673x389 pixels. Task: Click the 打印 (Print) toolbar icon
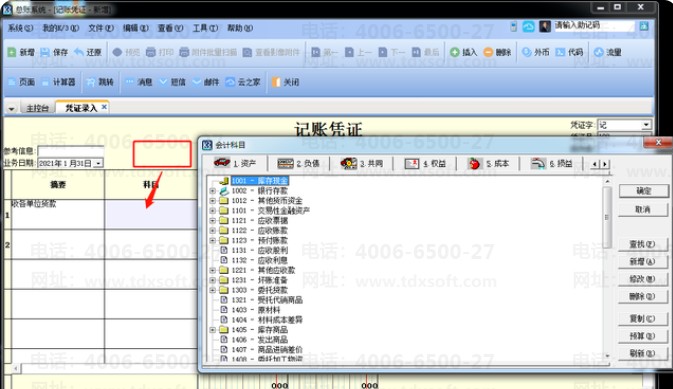point(151,52)
